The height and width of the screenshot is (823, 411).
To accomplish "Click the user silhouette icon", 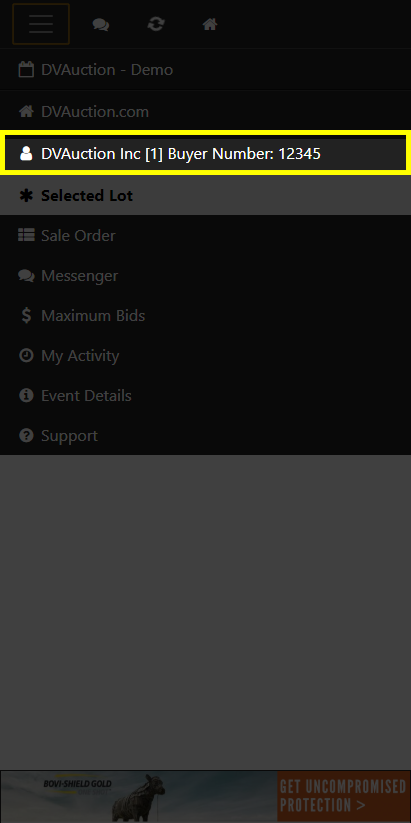I will coord(26,153).
